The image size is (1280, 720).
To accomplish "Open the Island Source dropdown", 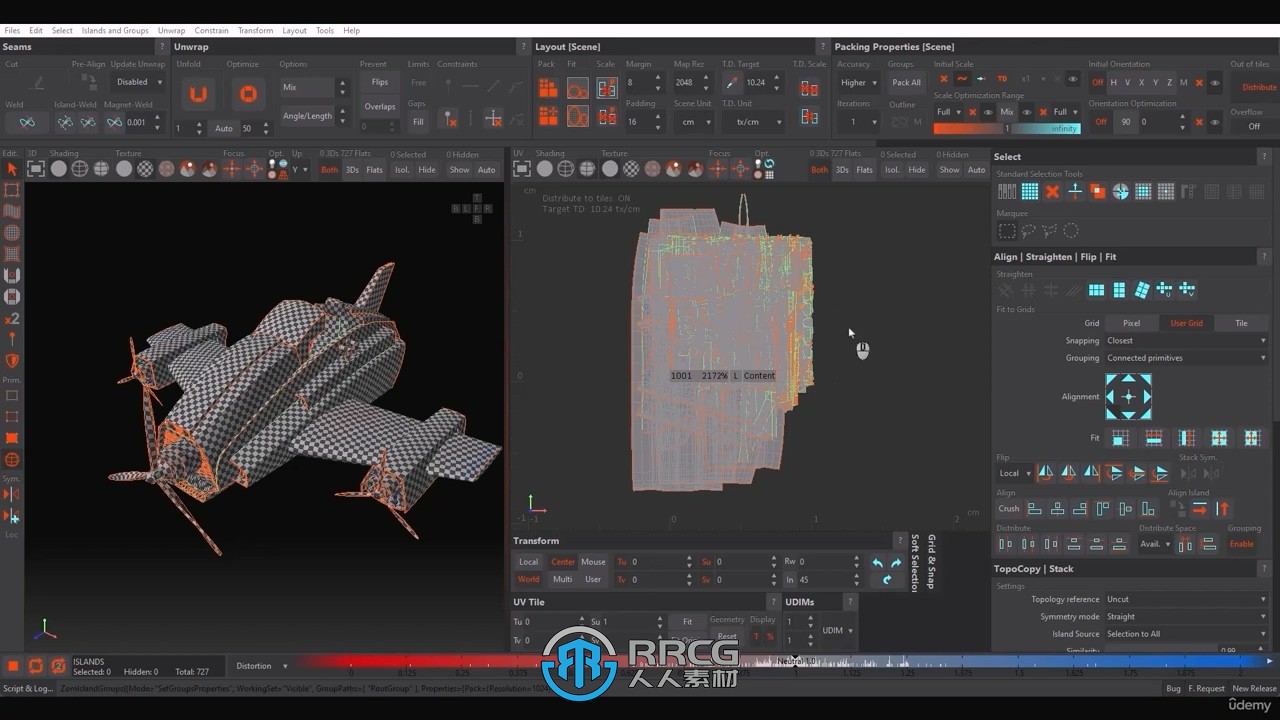I will (x=1186, y=634).
